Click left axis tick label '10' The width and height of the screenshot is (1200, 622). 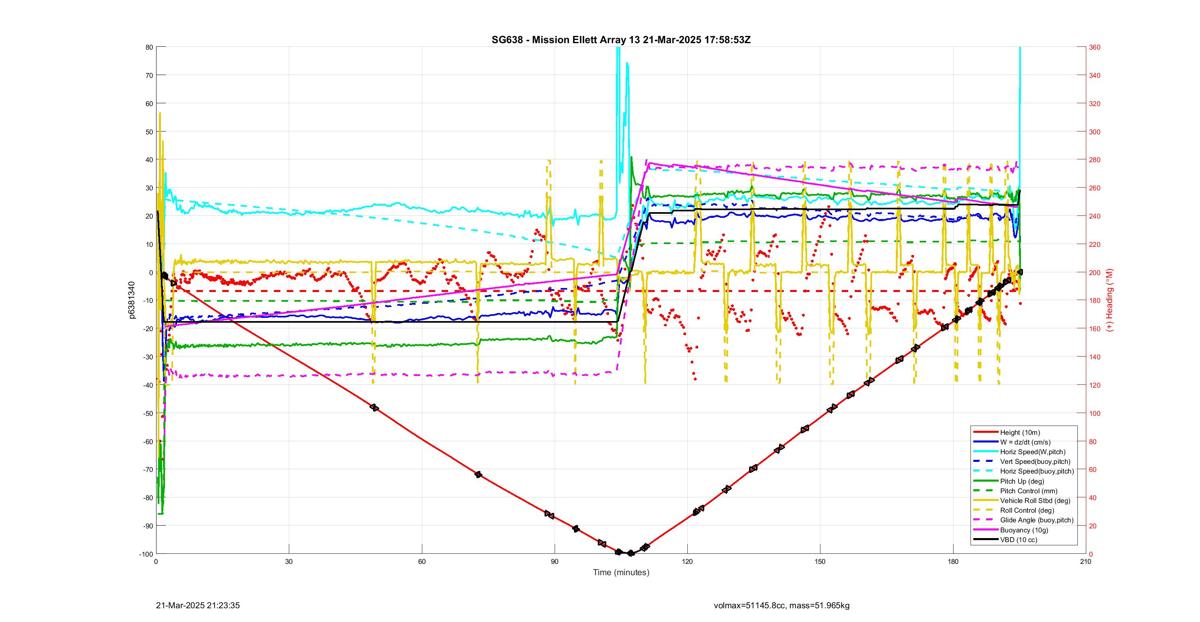point(149,244)
